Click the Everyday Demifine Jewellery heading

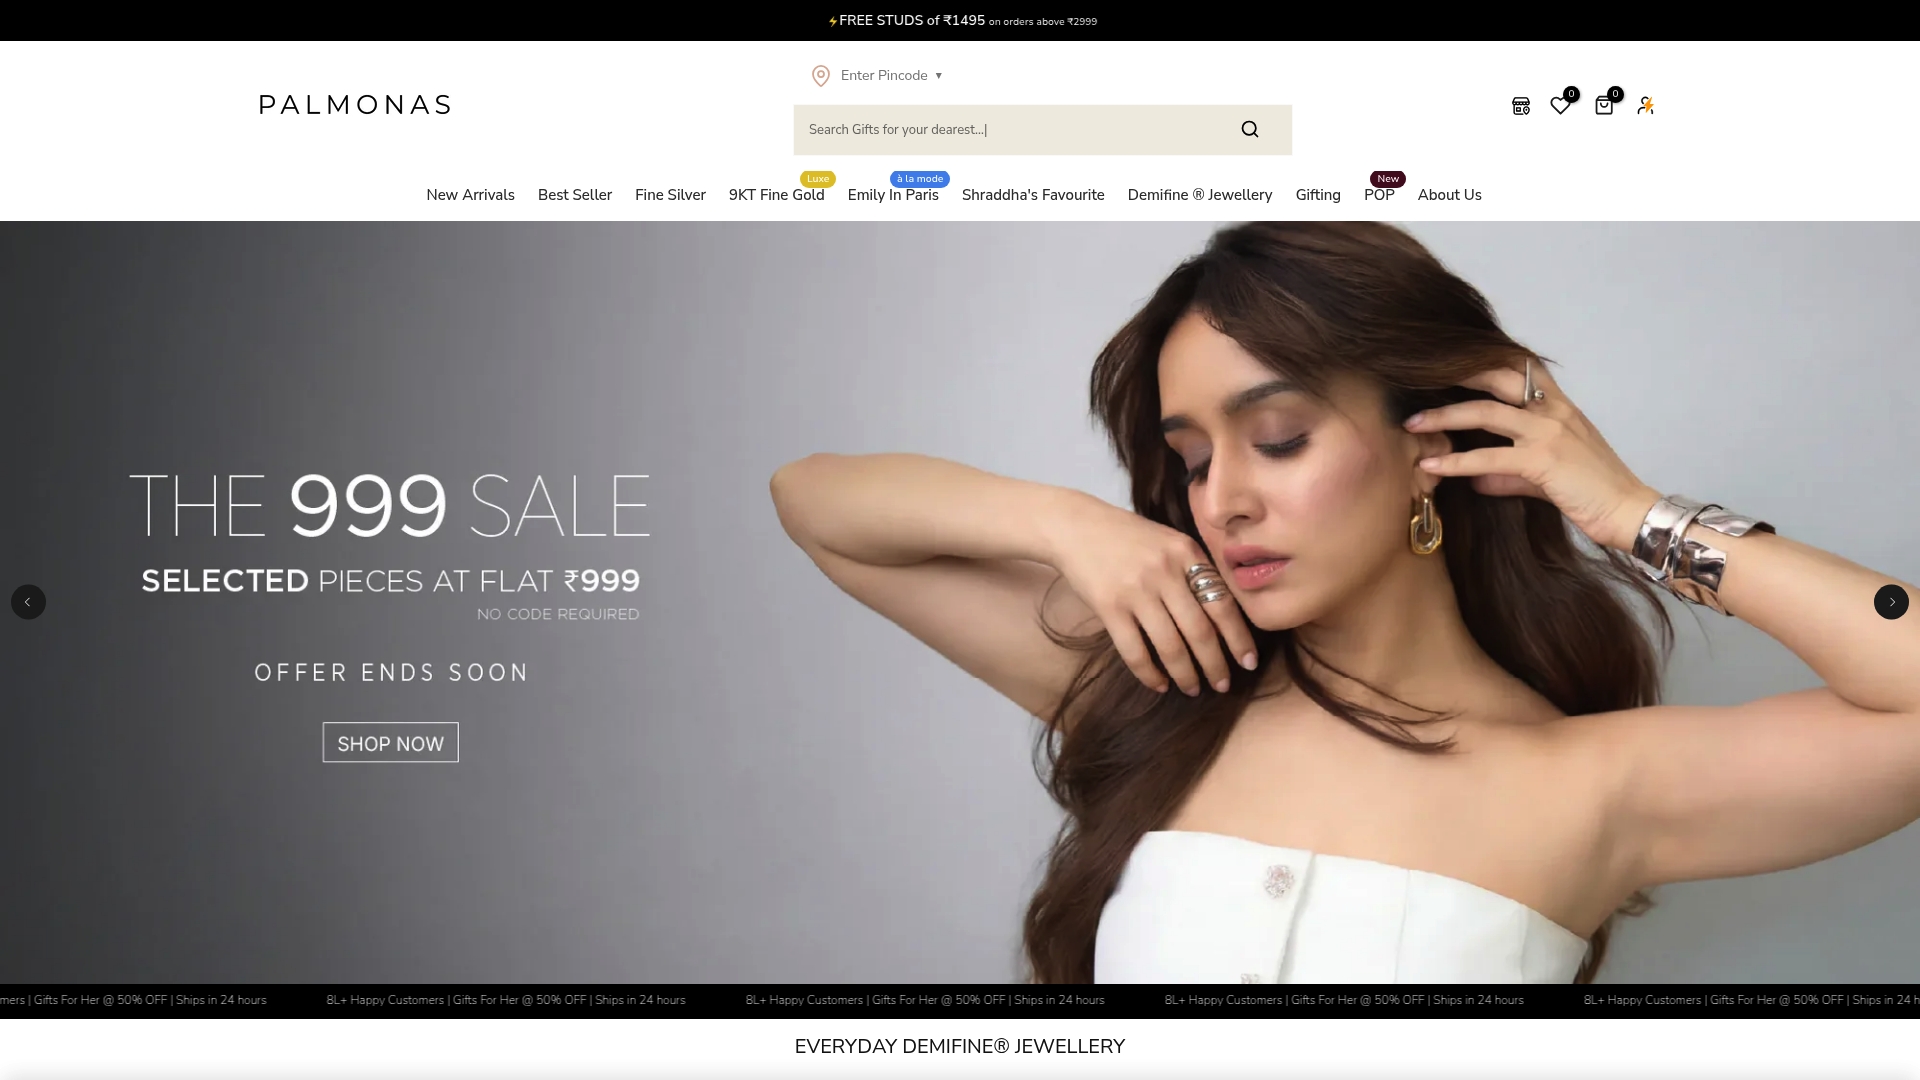click(960, 1047)
